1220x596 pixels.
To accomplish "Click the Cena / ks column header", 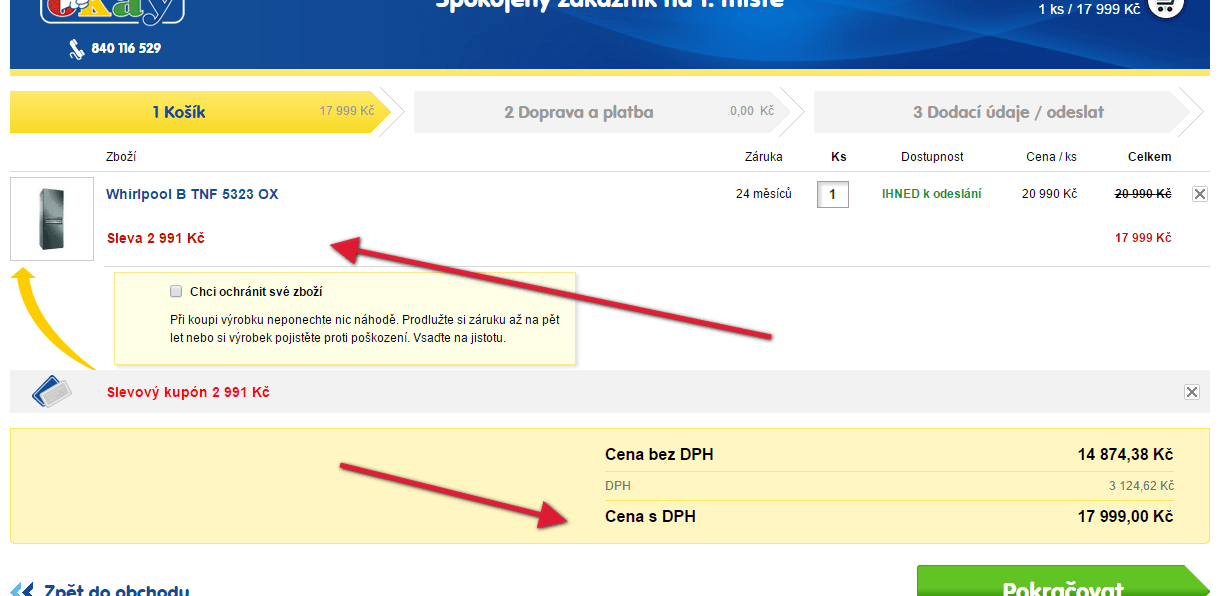I will coord(1052,157).
